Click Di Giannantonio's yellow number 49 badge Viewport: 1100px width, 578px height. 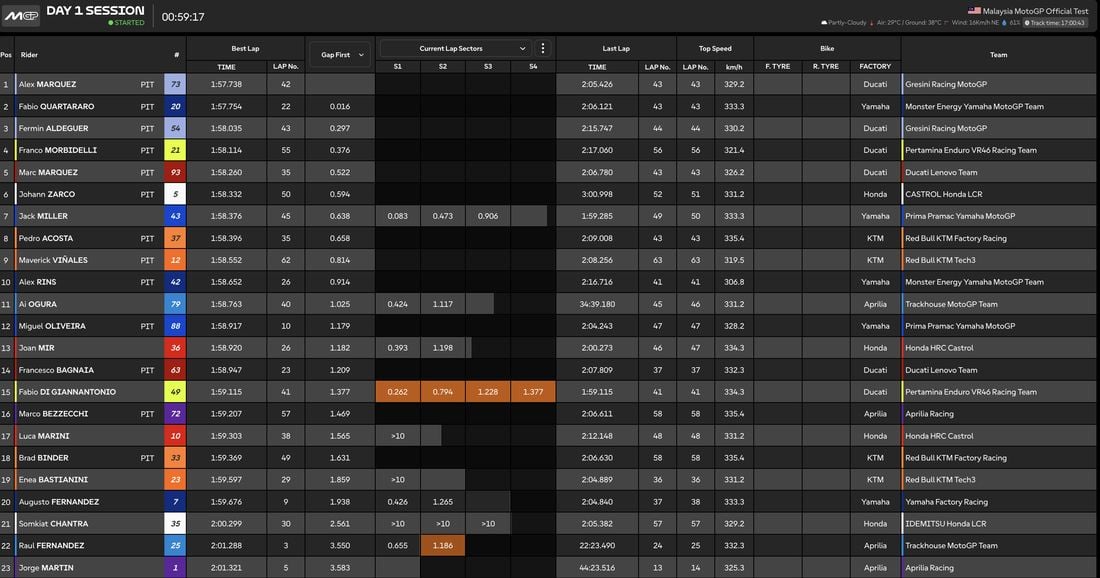tap(175, 392)
